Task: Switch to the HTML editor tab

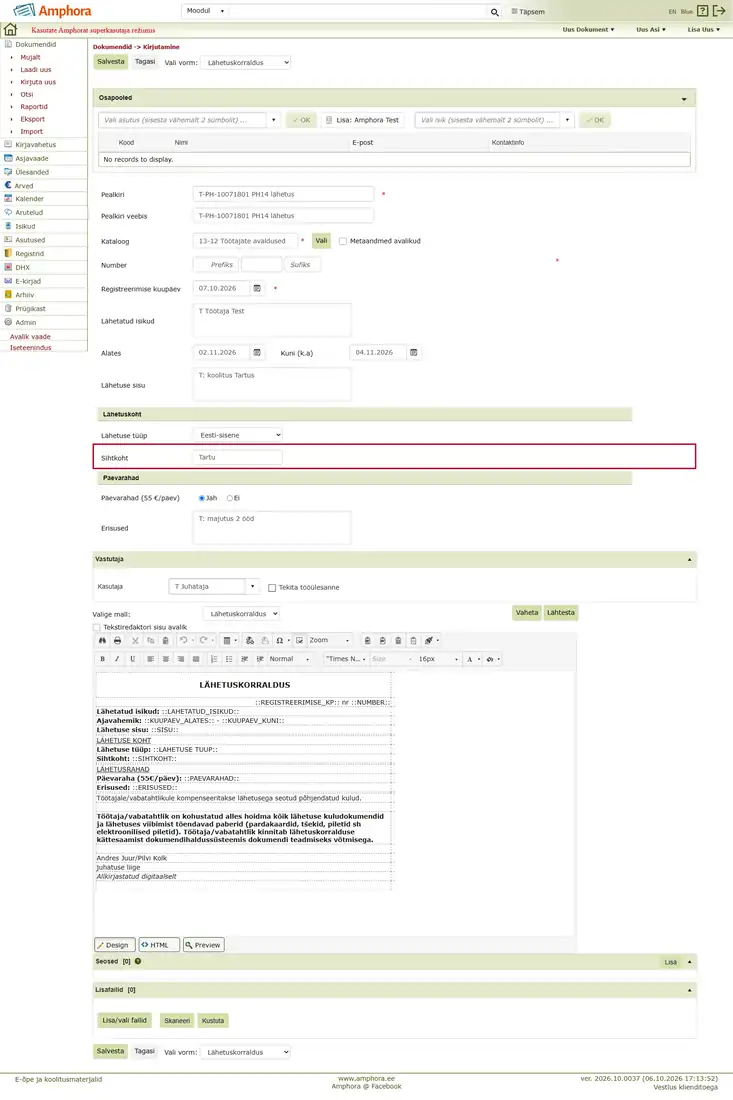Action: [159, 945]
